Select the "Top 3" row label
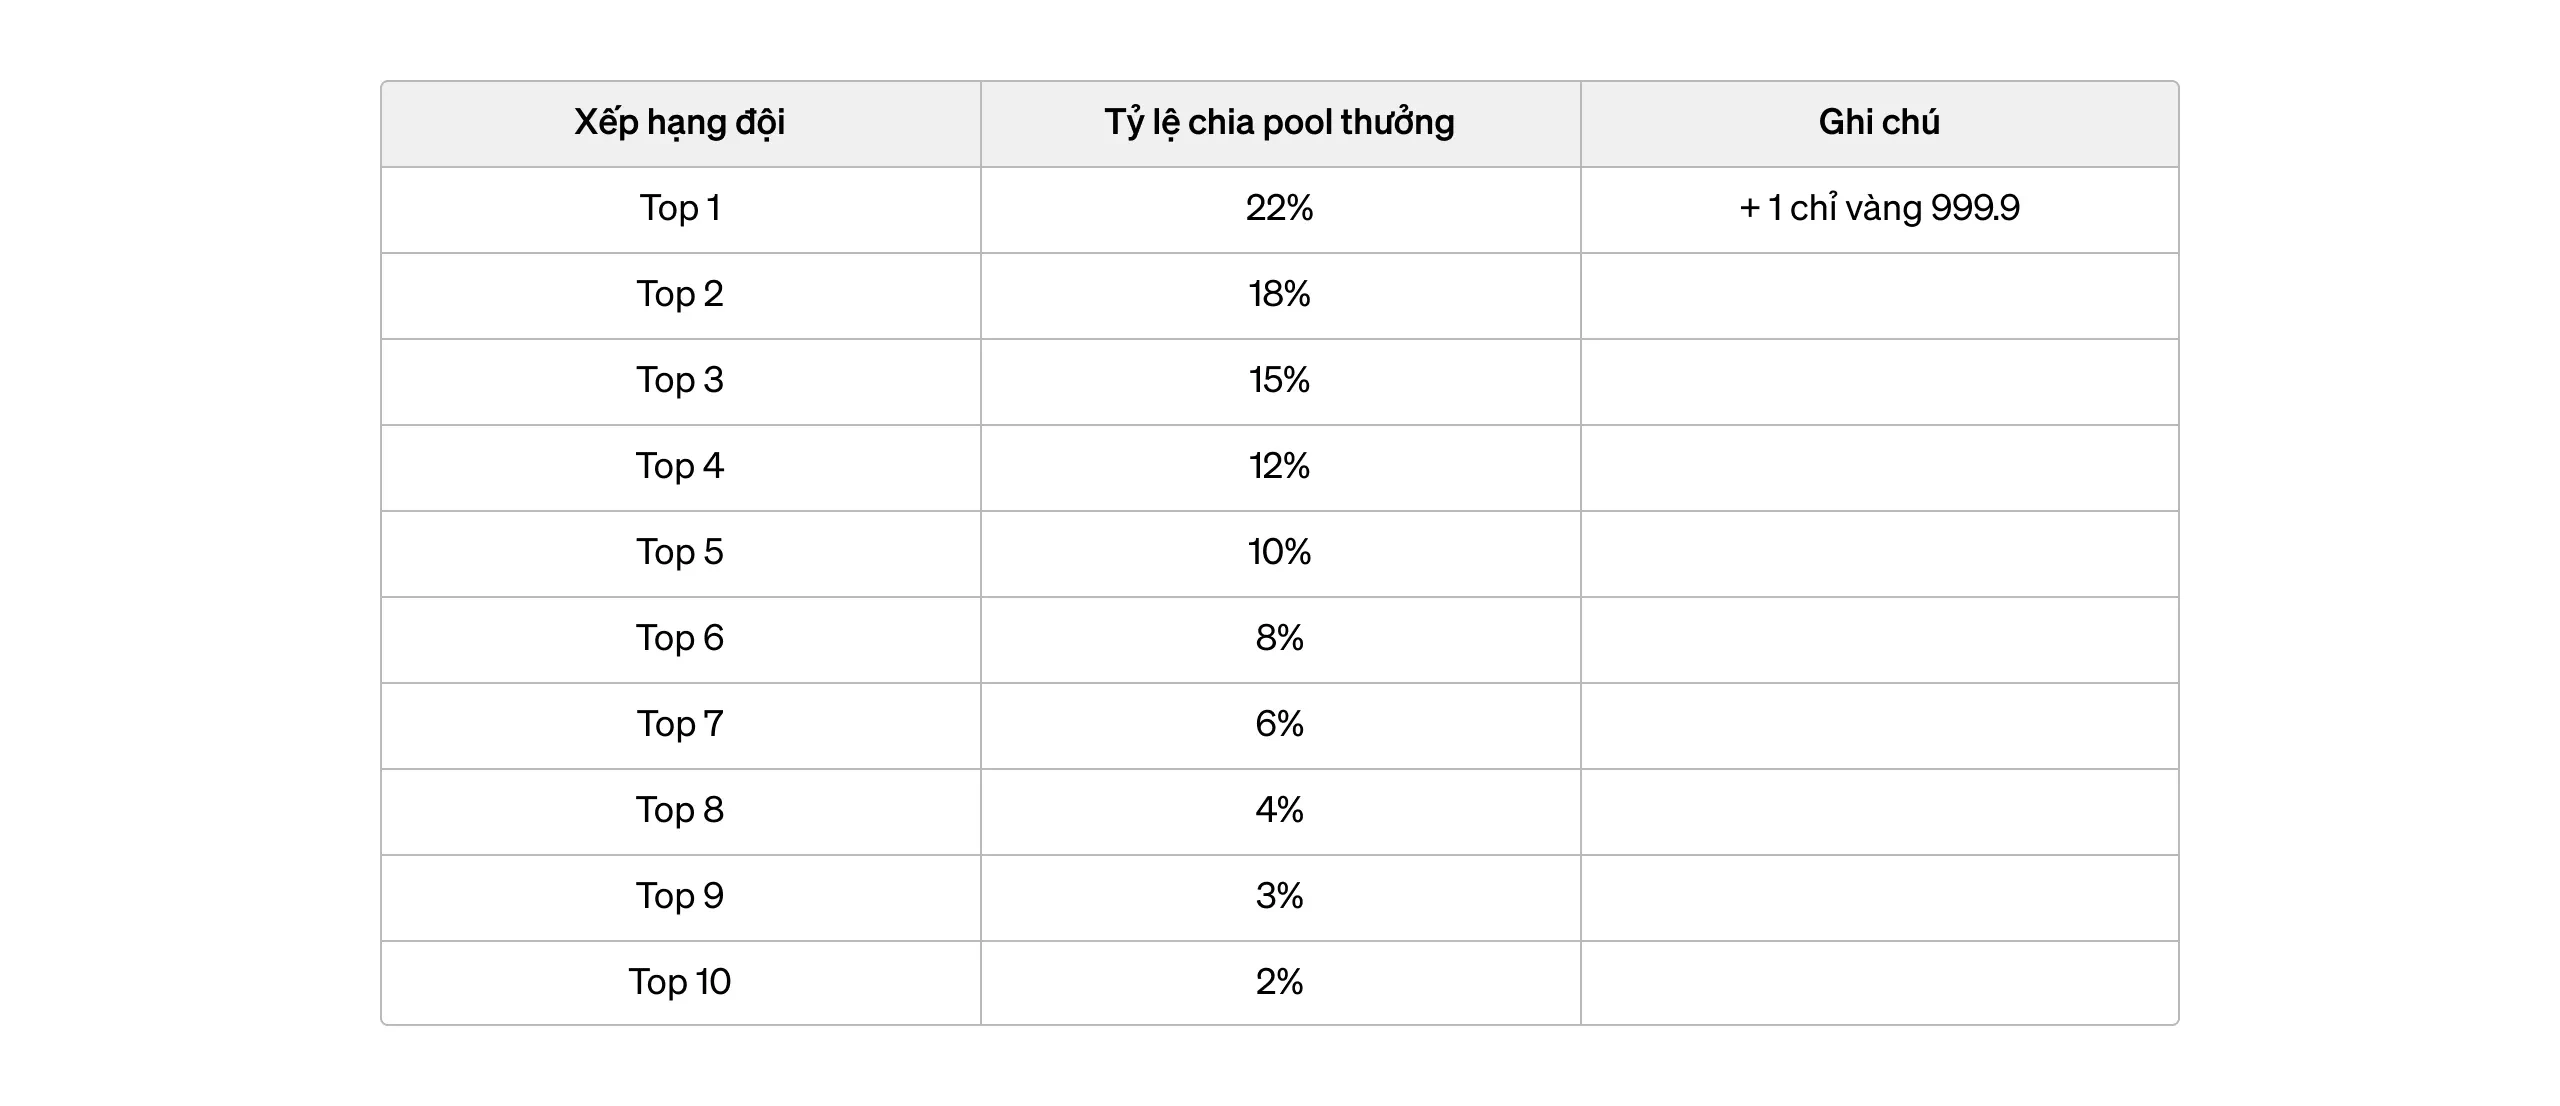This screenshot has width=2560, height=1106. [x=680, y=381]
